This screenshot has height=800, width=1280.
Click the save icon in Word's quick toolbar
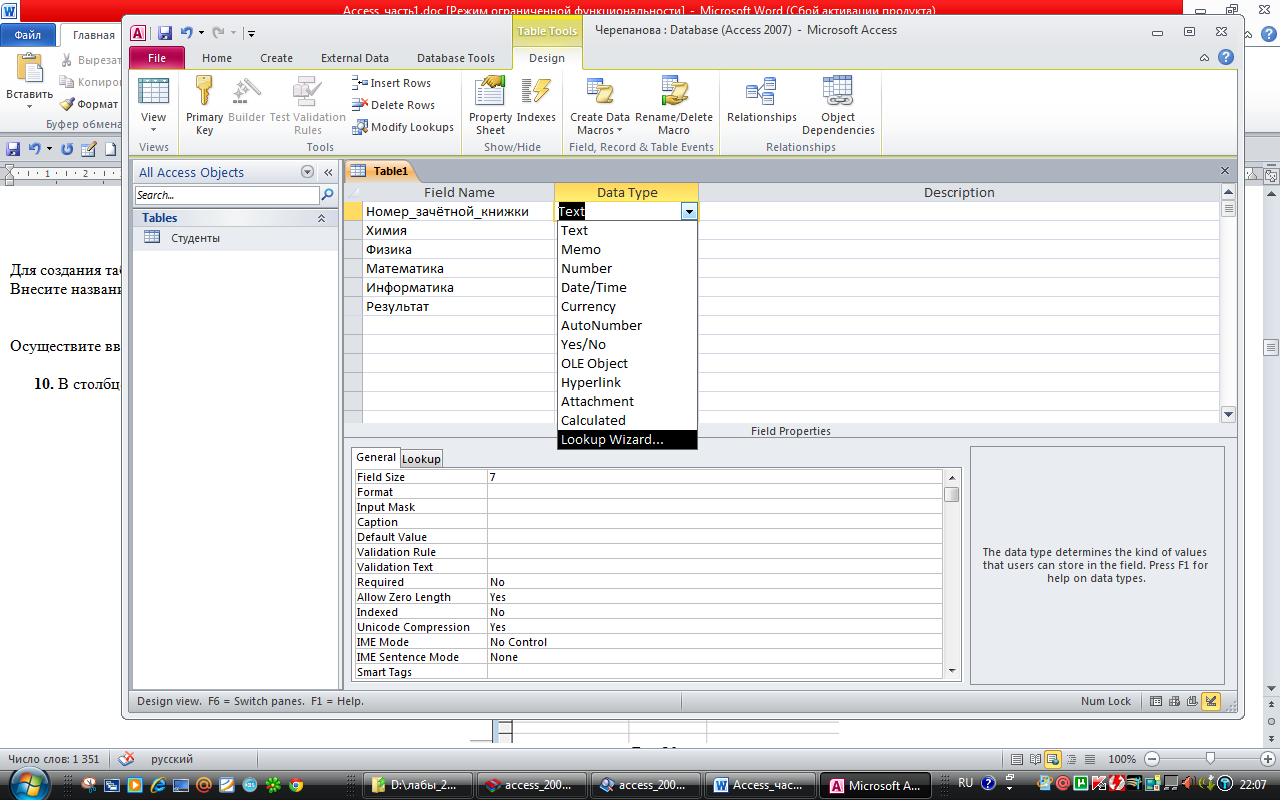click(x=13, y=149)
